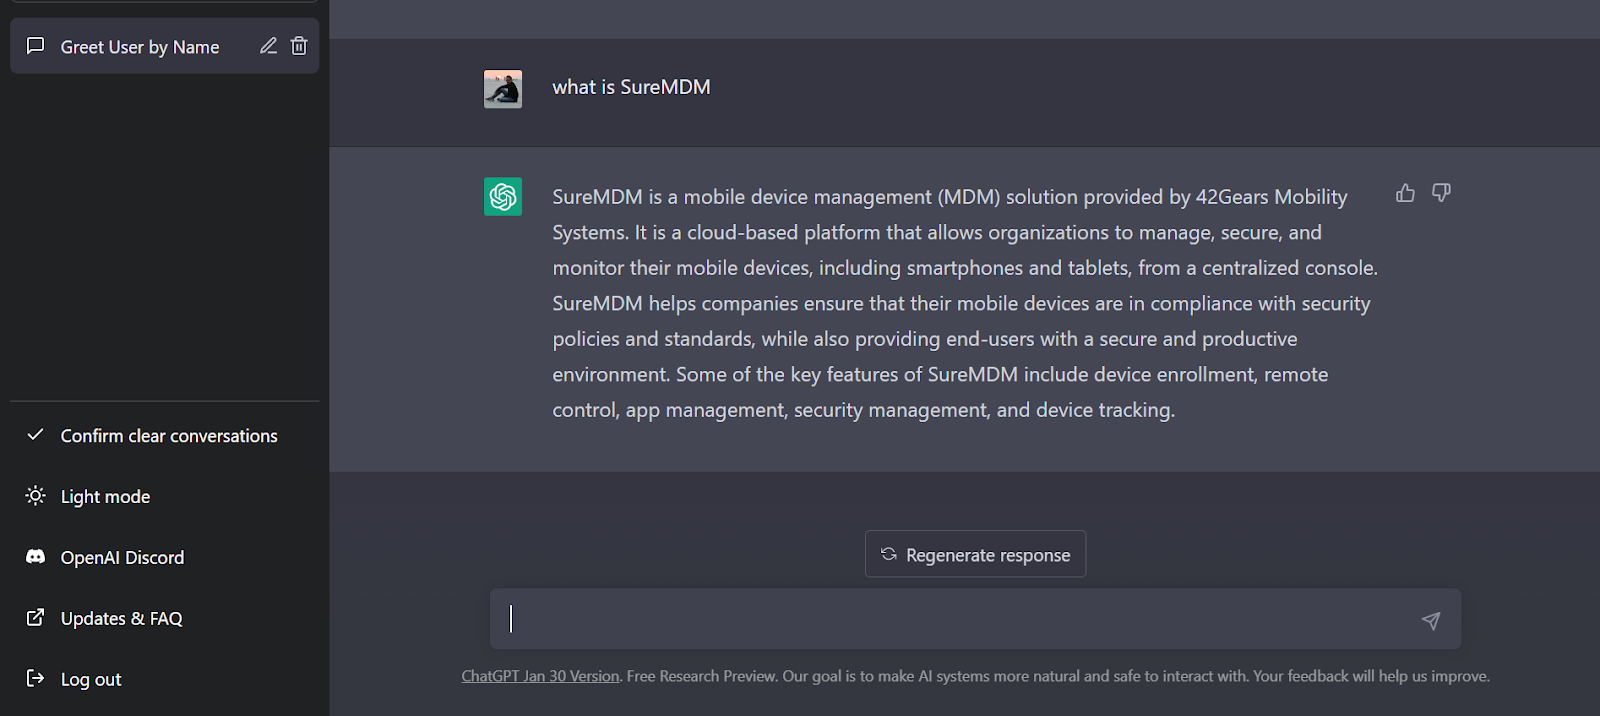Open Updates & FAQ

[x=164, y=619]
